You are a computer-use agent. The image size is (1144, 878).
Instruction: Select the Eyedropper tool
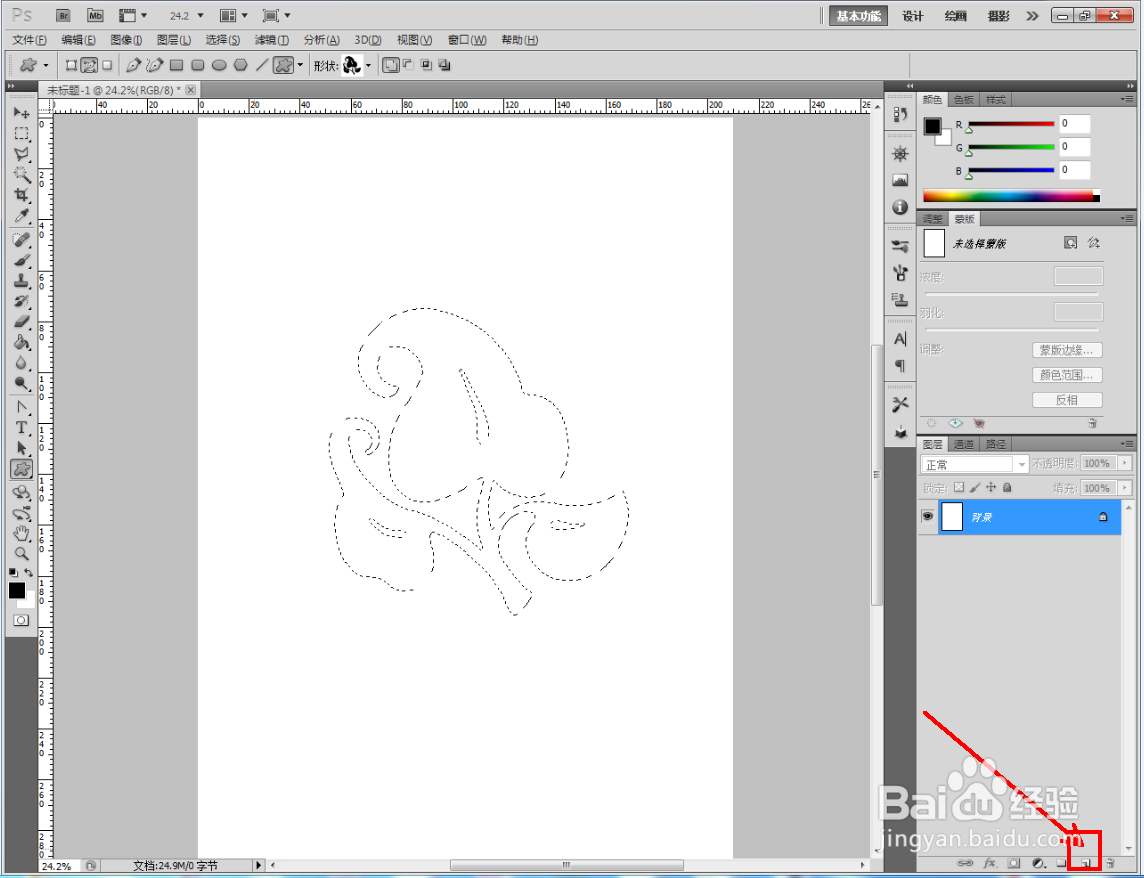click(21, 216)
